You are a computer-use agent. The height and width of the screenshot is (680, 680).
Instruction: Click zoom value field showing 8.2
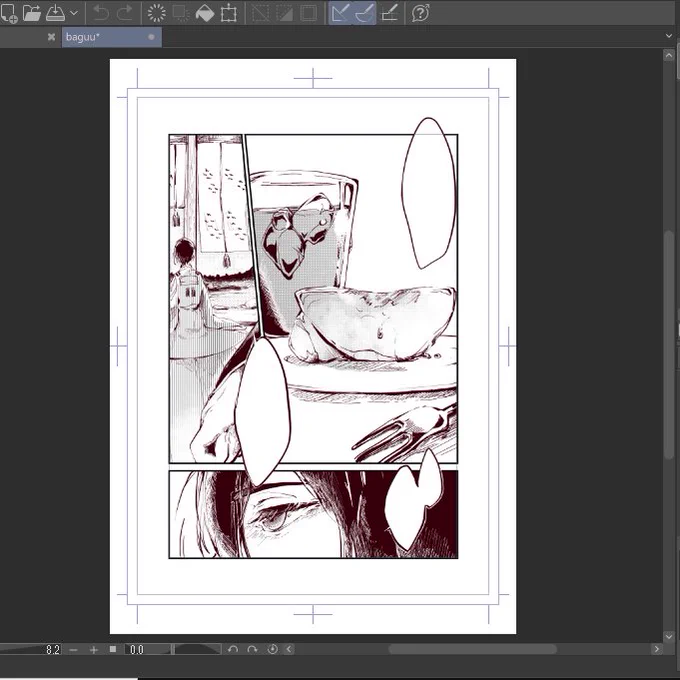30,649
